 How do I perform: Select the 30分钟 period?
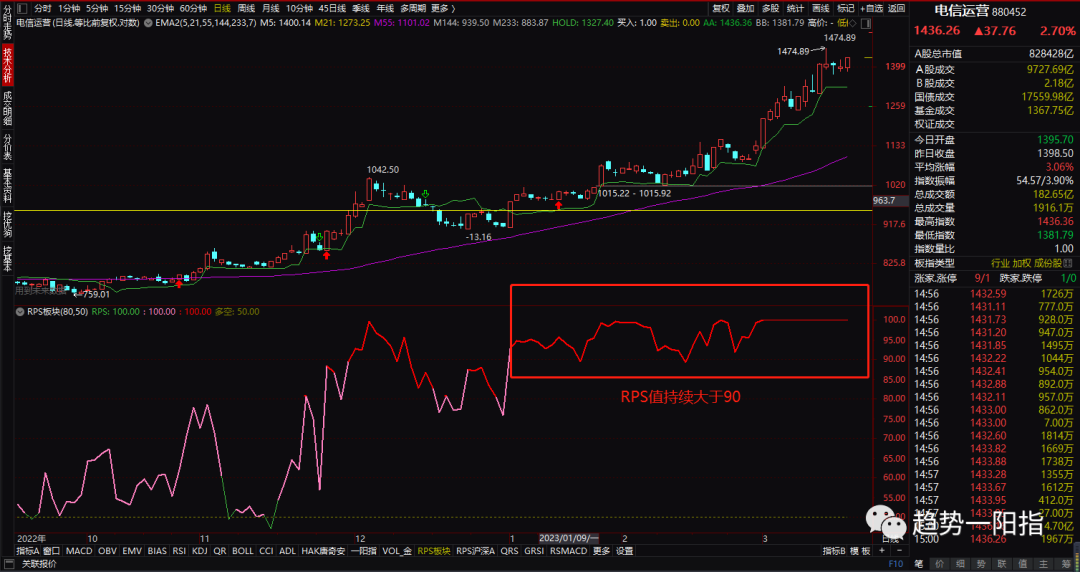coord(160,8)
